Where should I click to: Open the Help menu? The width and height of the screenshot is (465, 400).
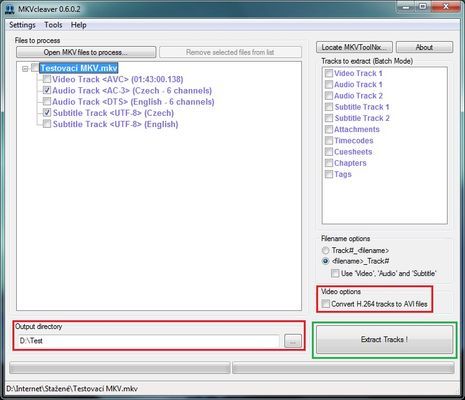[79, 25]
